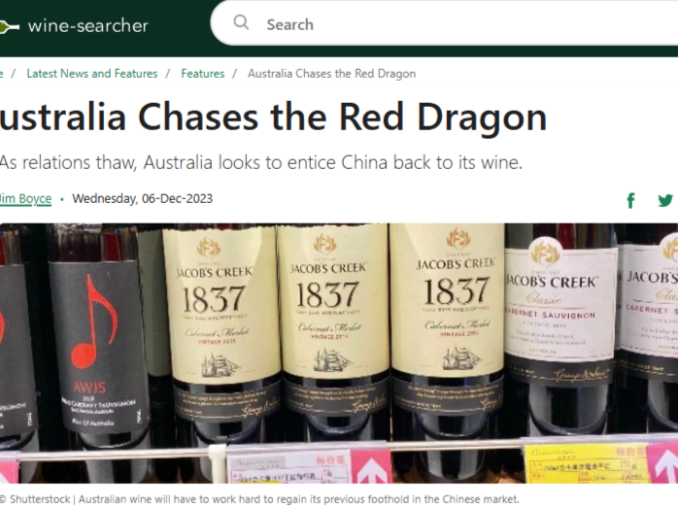Click the publication date Wednesday, 06-Dec-2023

pos(143,198)
